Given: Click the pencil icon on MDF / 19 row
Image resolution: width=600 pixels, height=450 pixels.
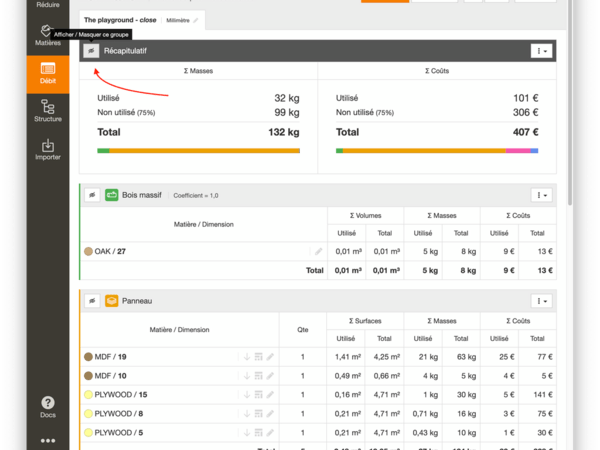Looking at the screenshot, I should point(270,356).
